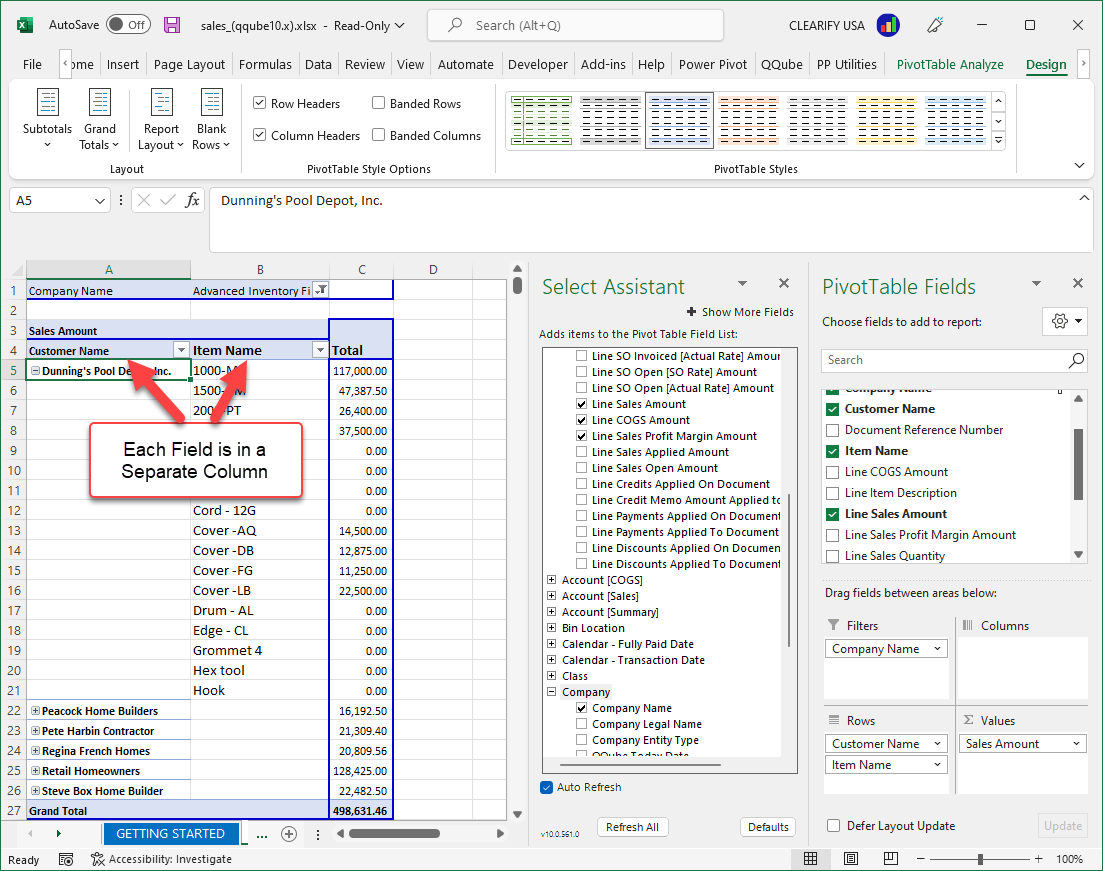
Task: Open the File menu
Action: pos(32,64)
